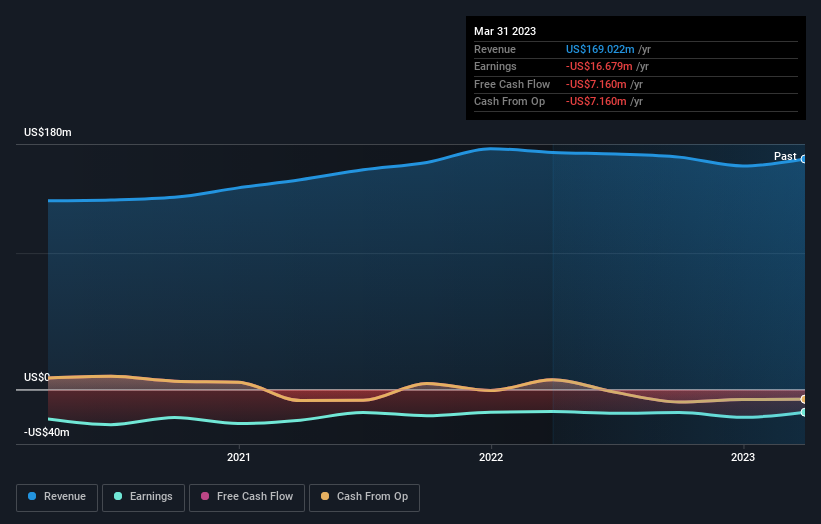821x524 pixels.
Task: Click the Cash From Op -US$7.160m value
Action: pyautogui.click(x=596, y=102)
